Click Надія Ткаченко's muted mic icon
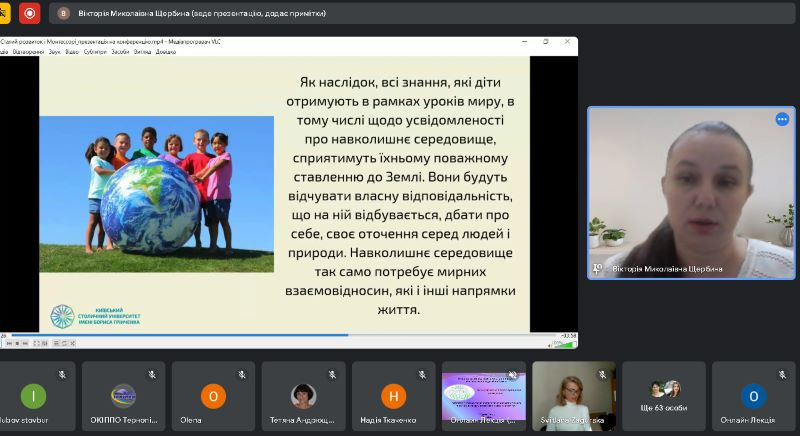Viewport: 800px width, 436px height. [422, 375]
